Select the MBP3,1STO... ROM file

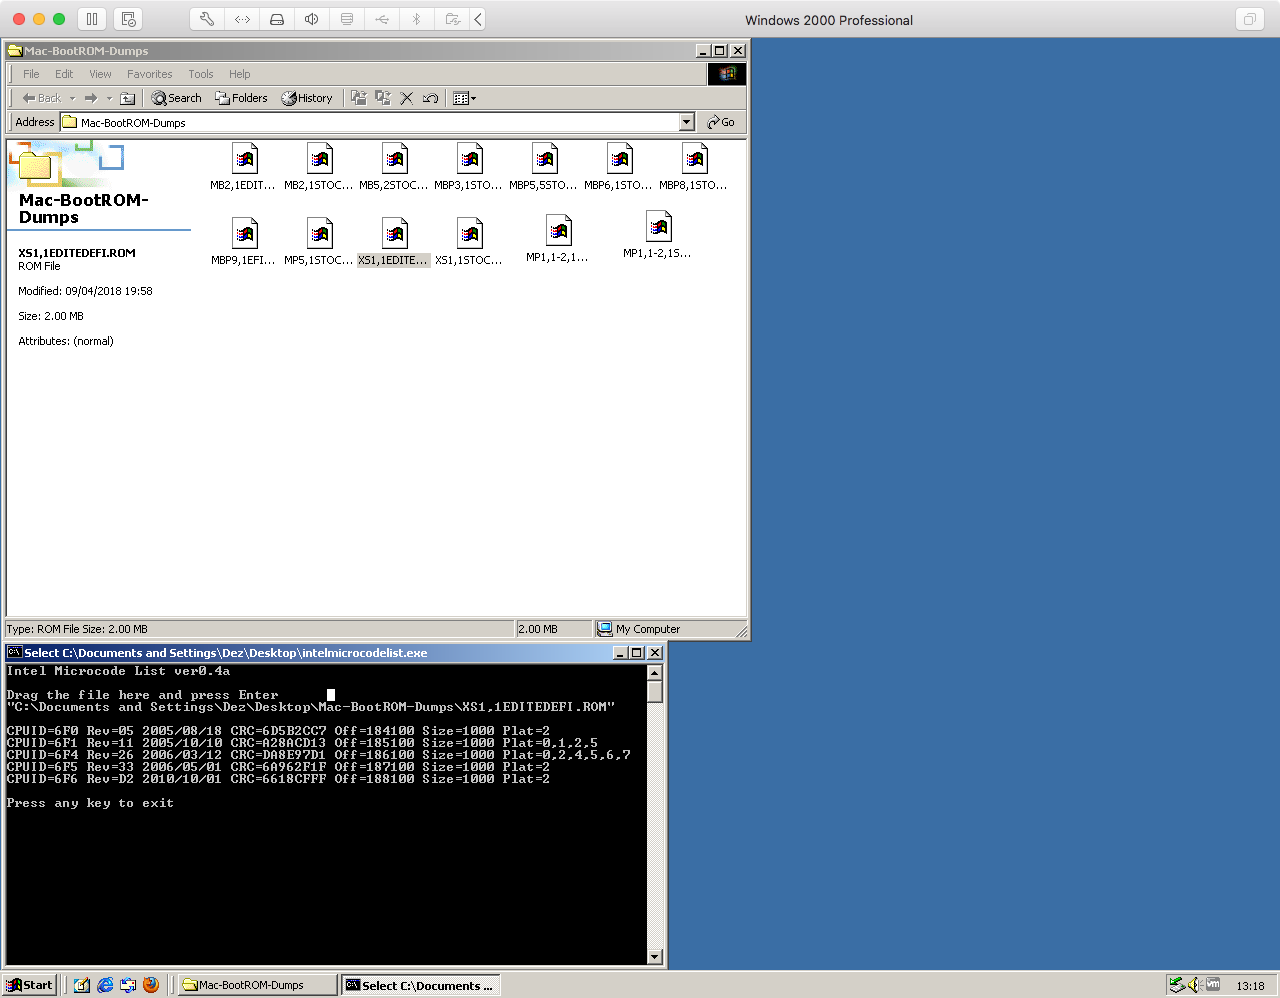469,167
